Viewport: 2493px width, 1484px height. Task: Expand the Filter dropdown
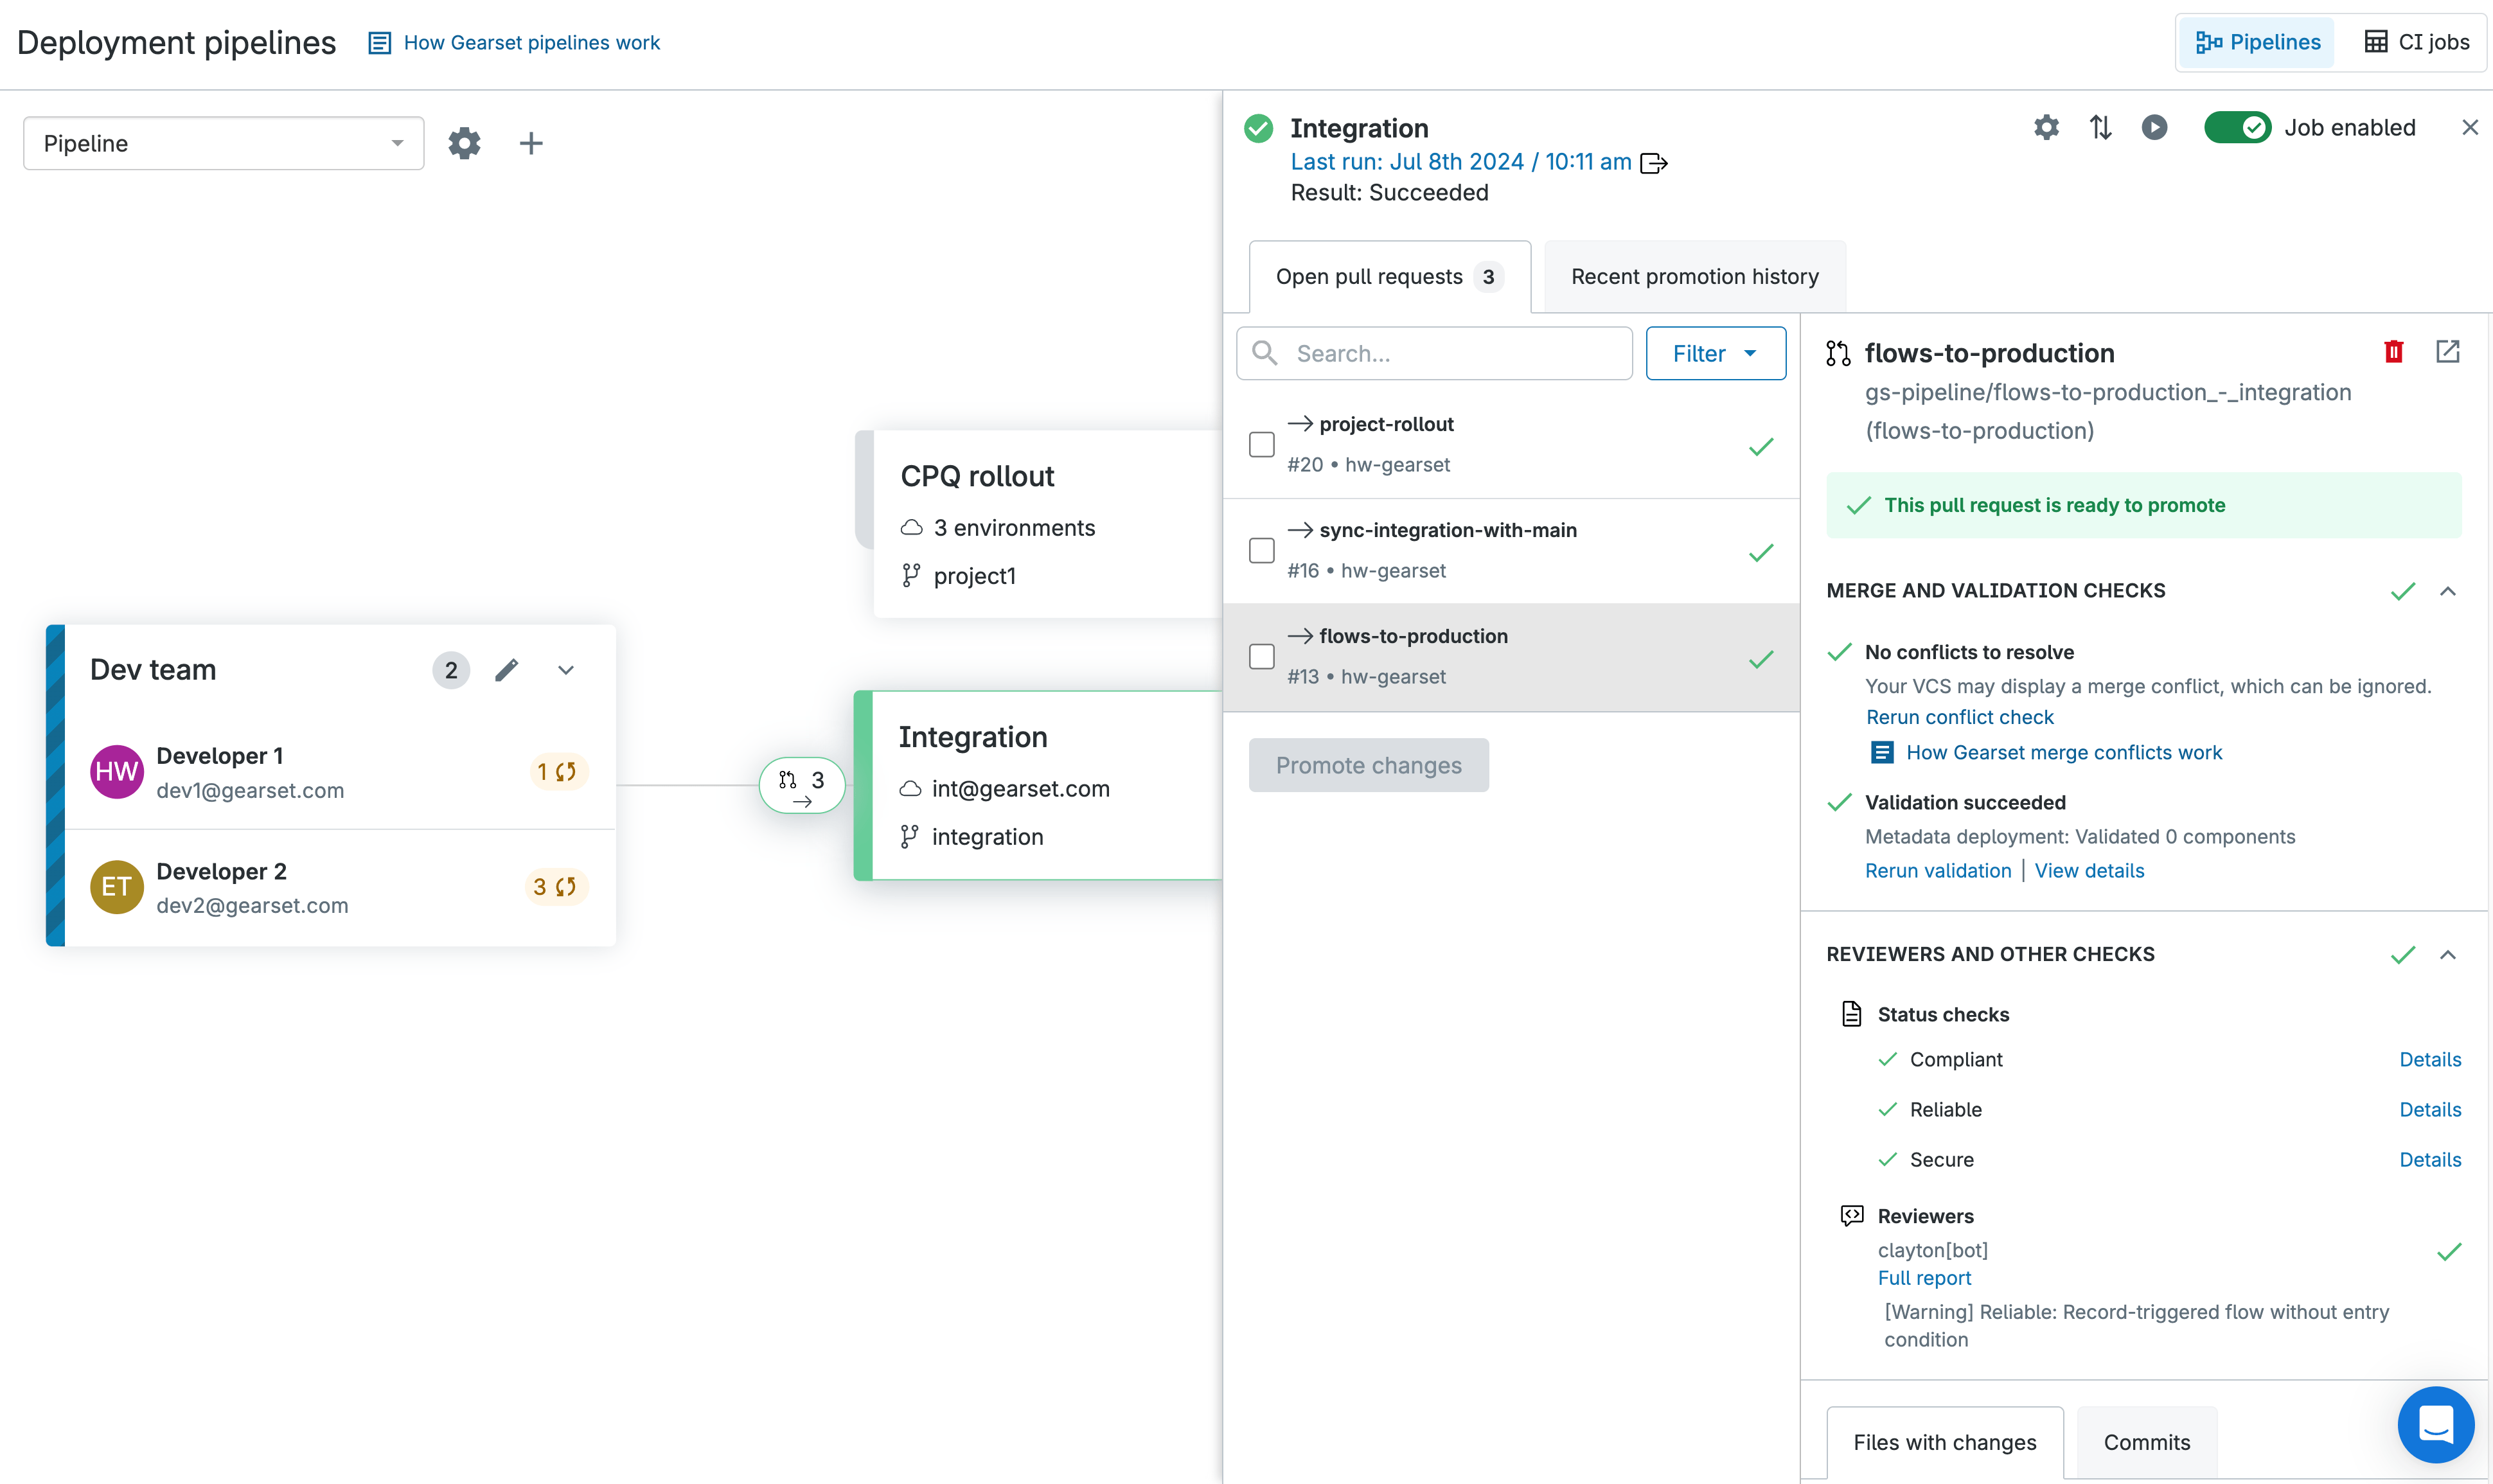click(x=1715, y=354)
